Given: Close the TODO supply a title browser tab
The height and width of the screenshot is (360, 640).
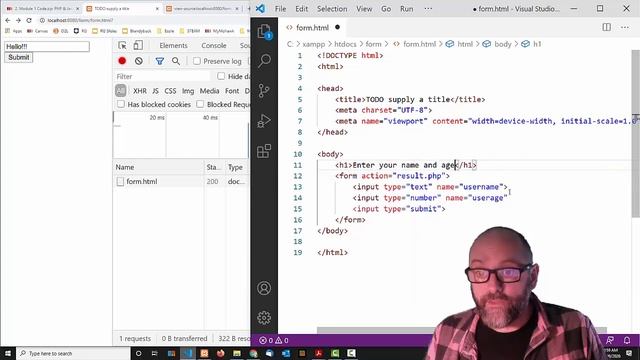Looking at the screenshot, I should tap(157, 9).
